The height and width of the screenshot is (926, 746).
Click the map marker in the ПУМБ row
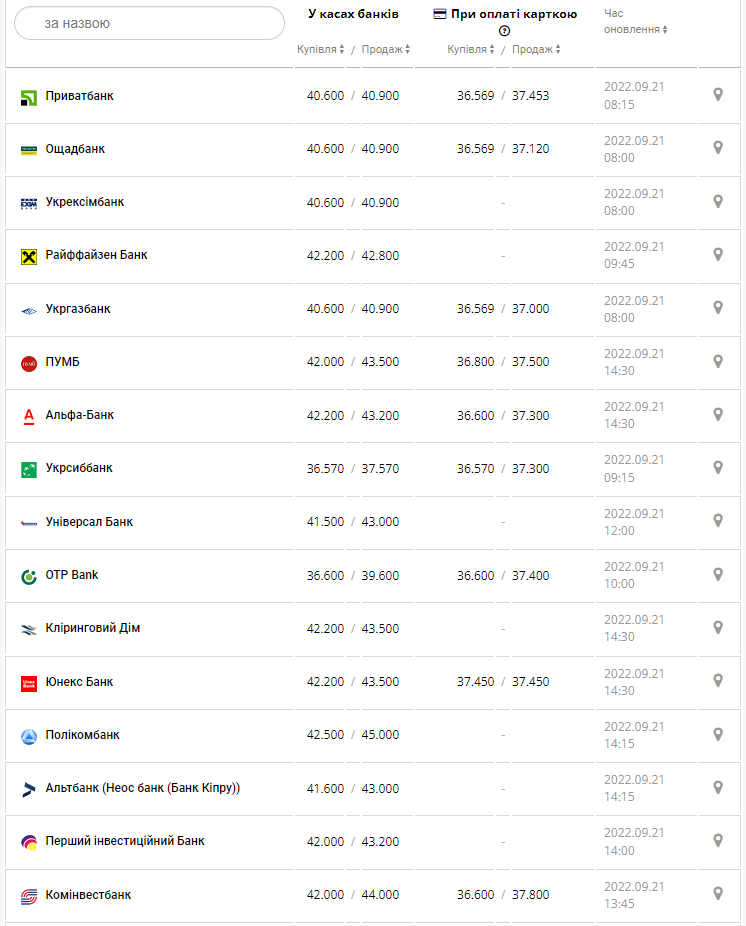[x=717, y=361]
